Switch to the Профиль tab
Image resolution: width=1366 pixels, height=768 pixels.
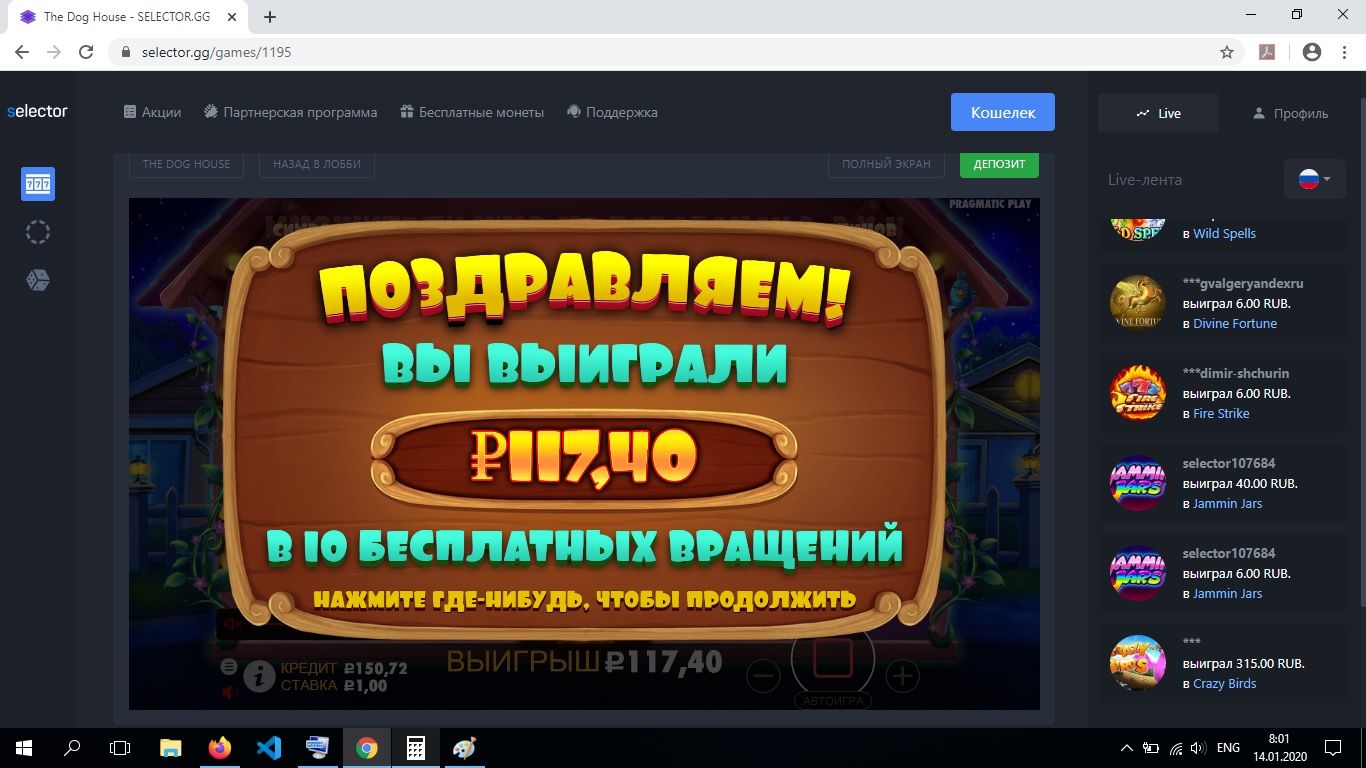pos(1290,113)
